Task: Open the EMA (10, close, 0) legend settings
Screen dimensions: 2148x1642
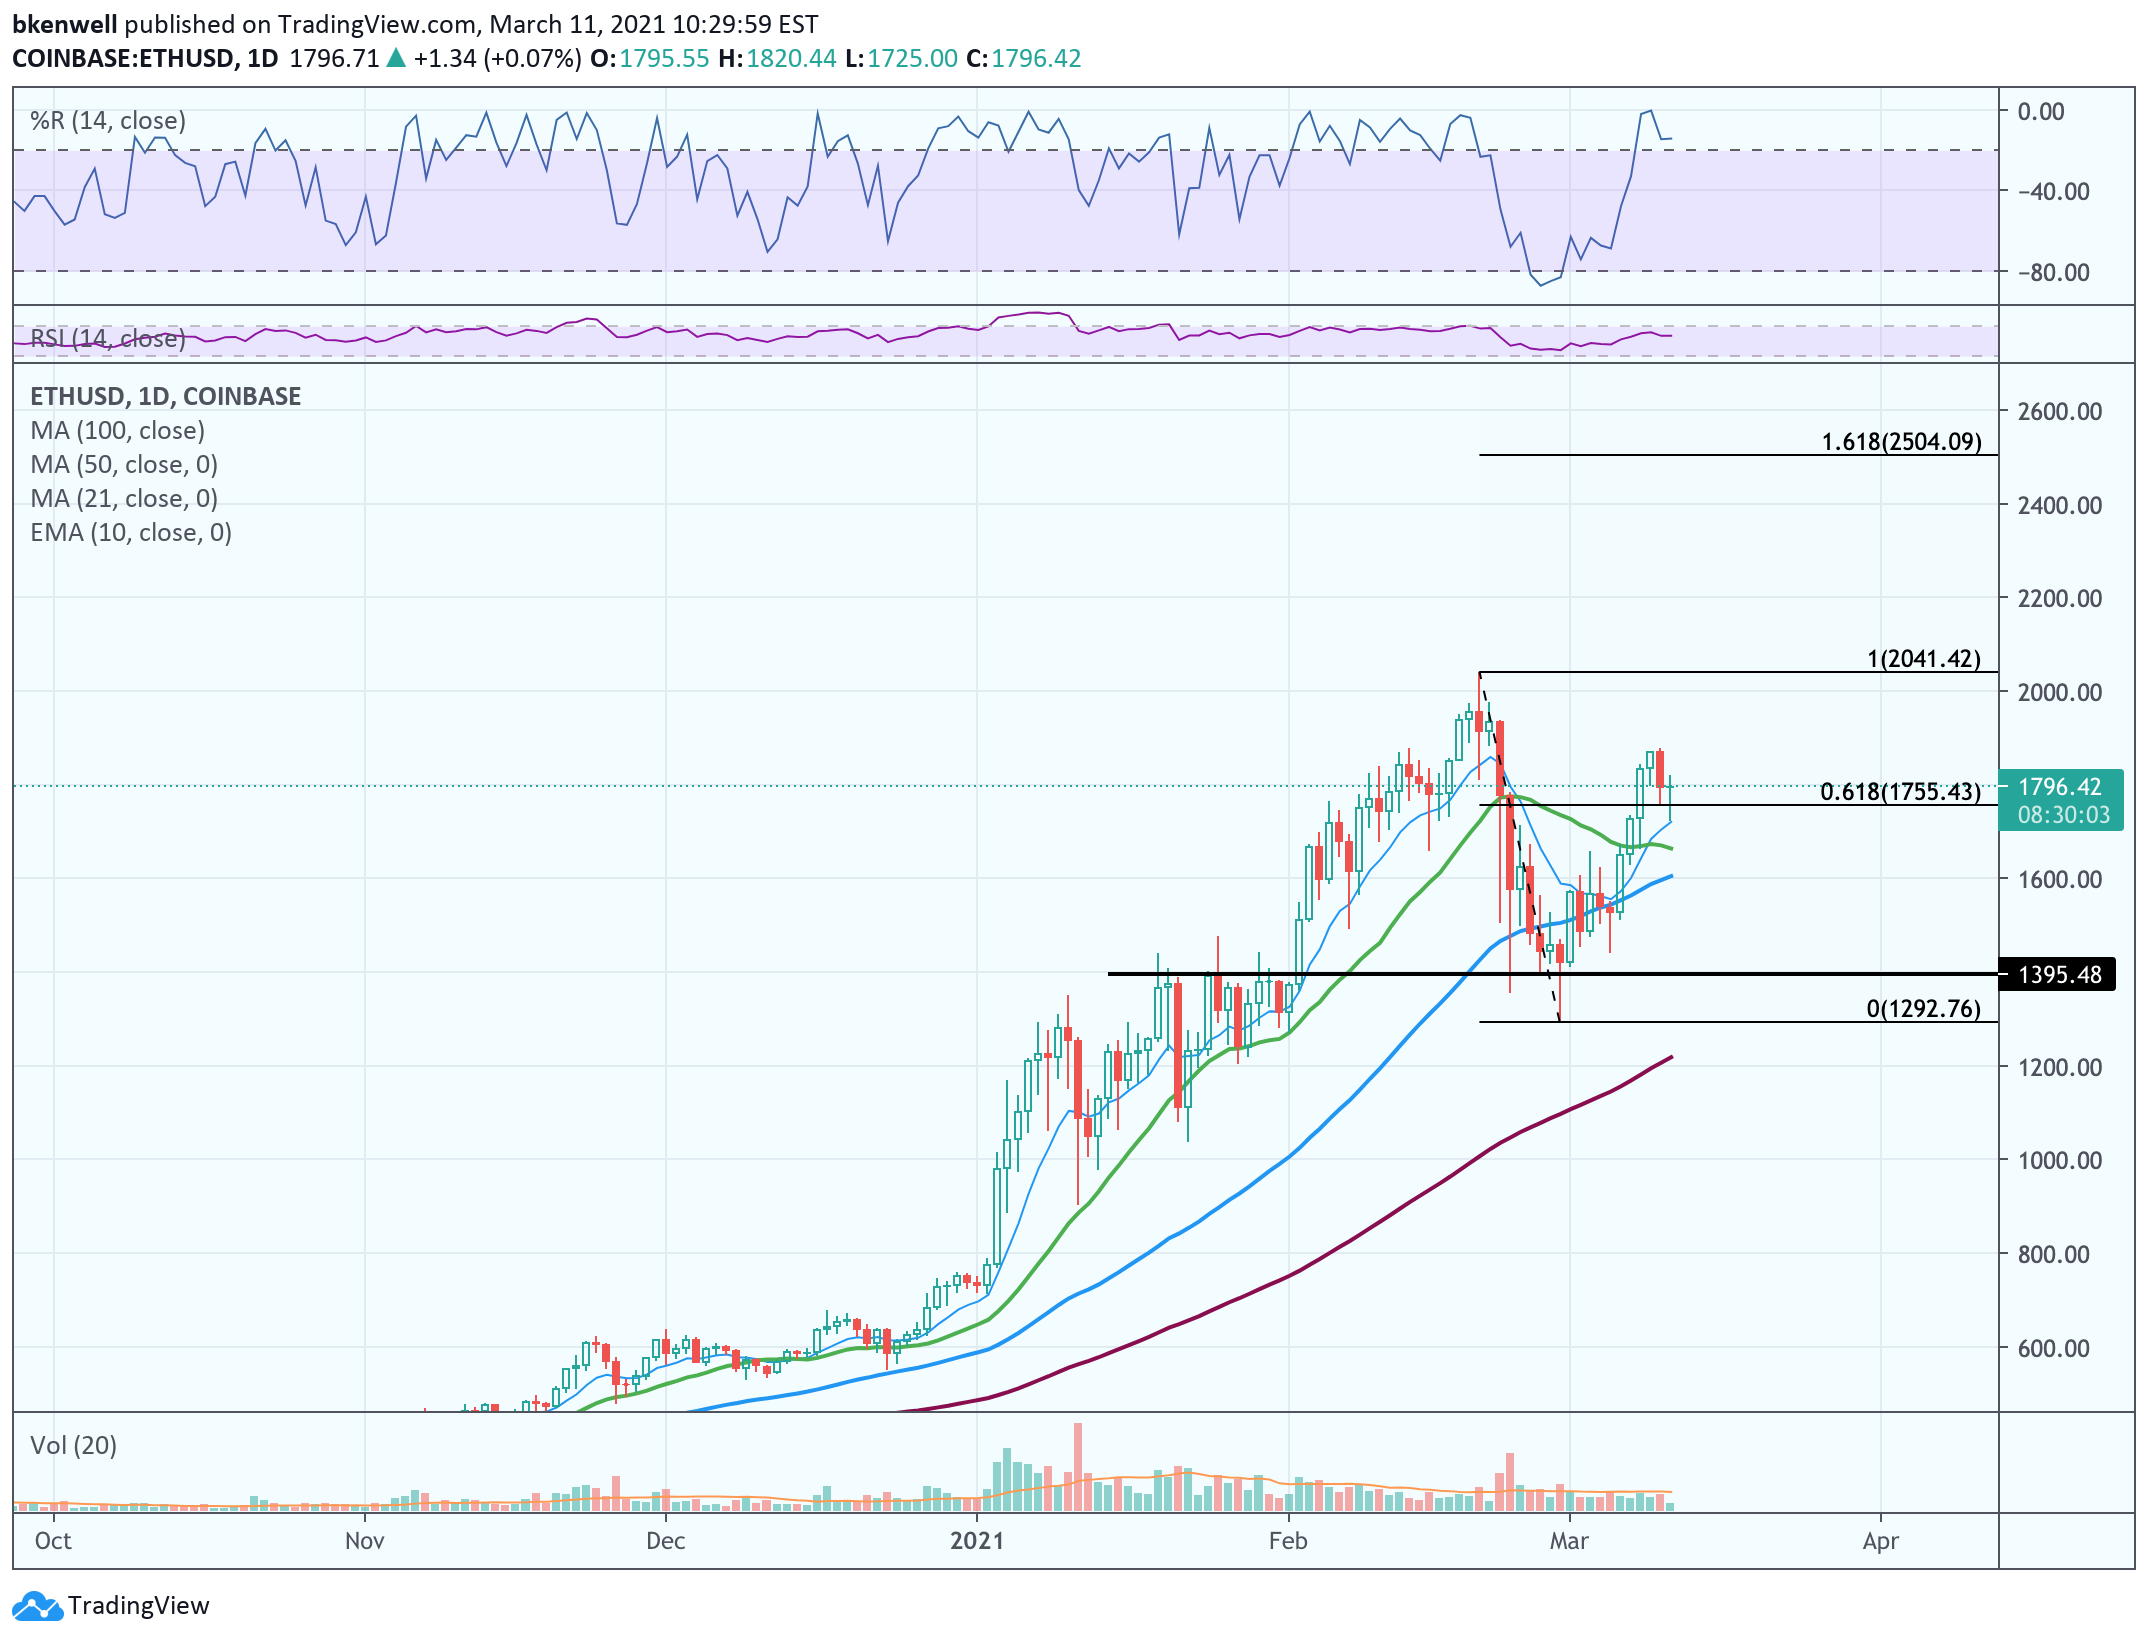Action: 131,533
